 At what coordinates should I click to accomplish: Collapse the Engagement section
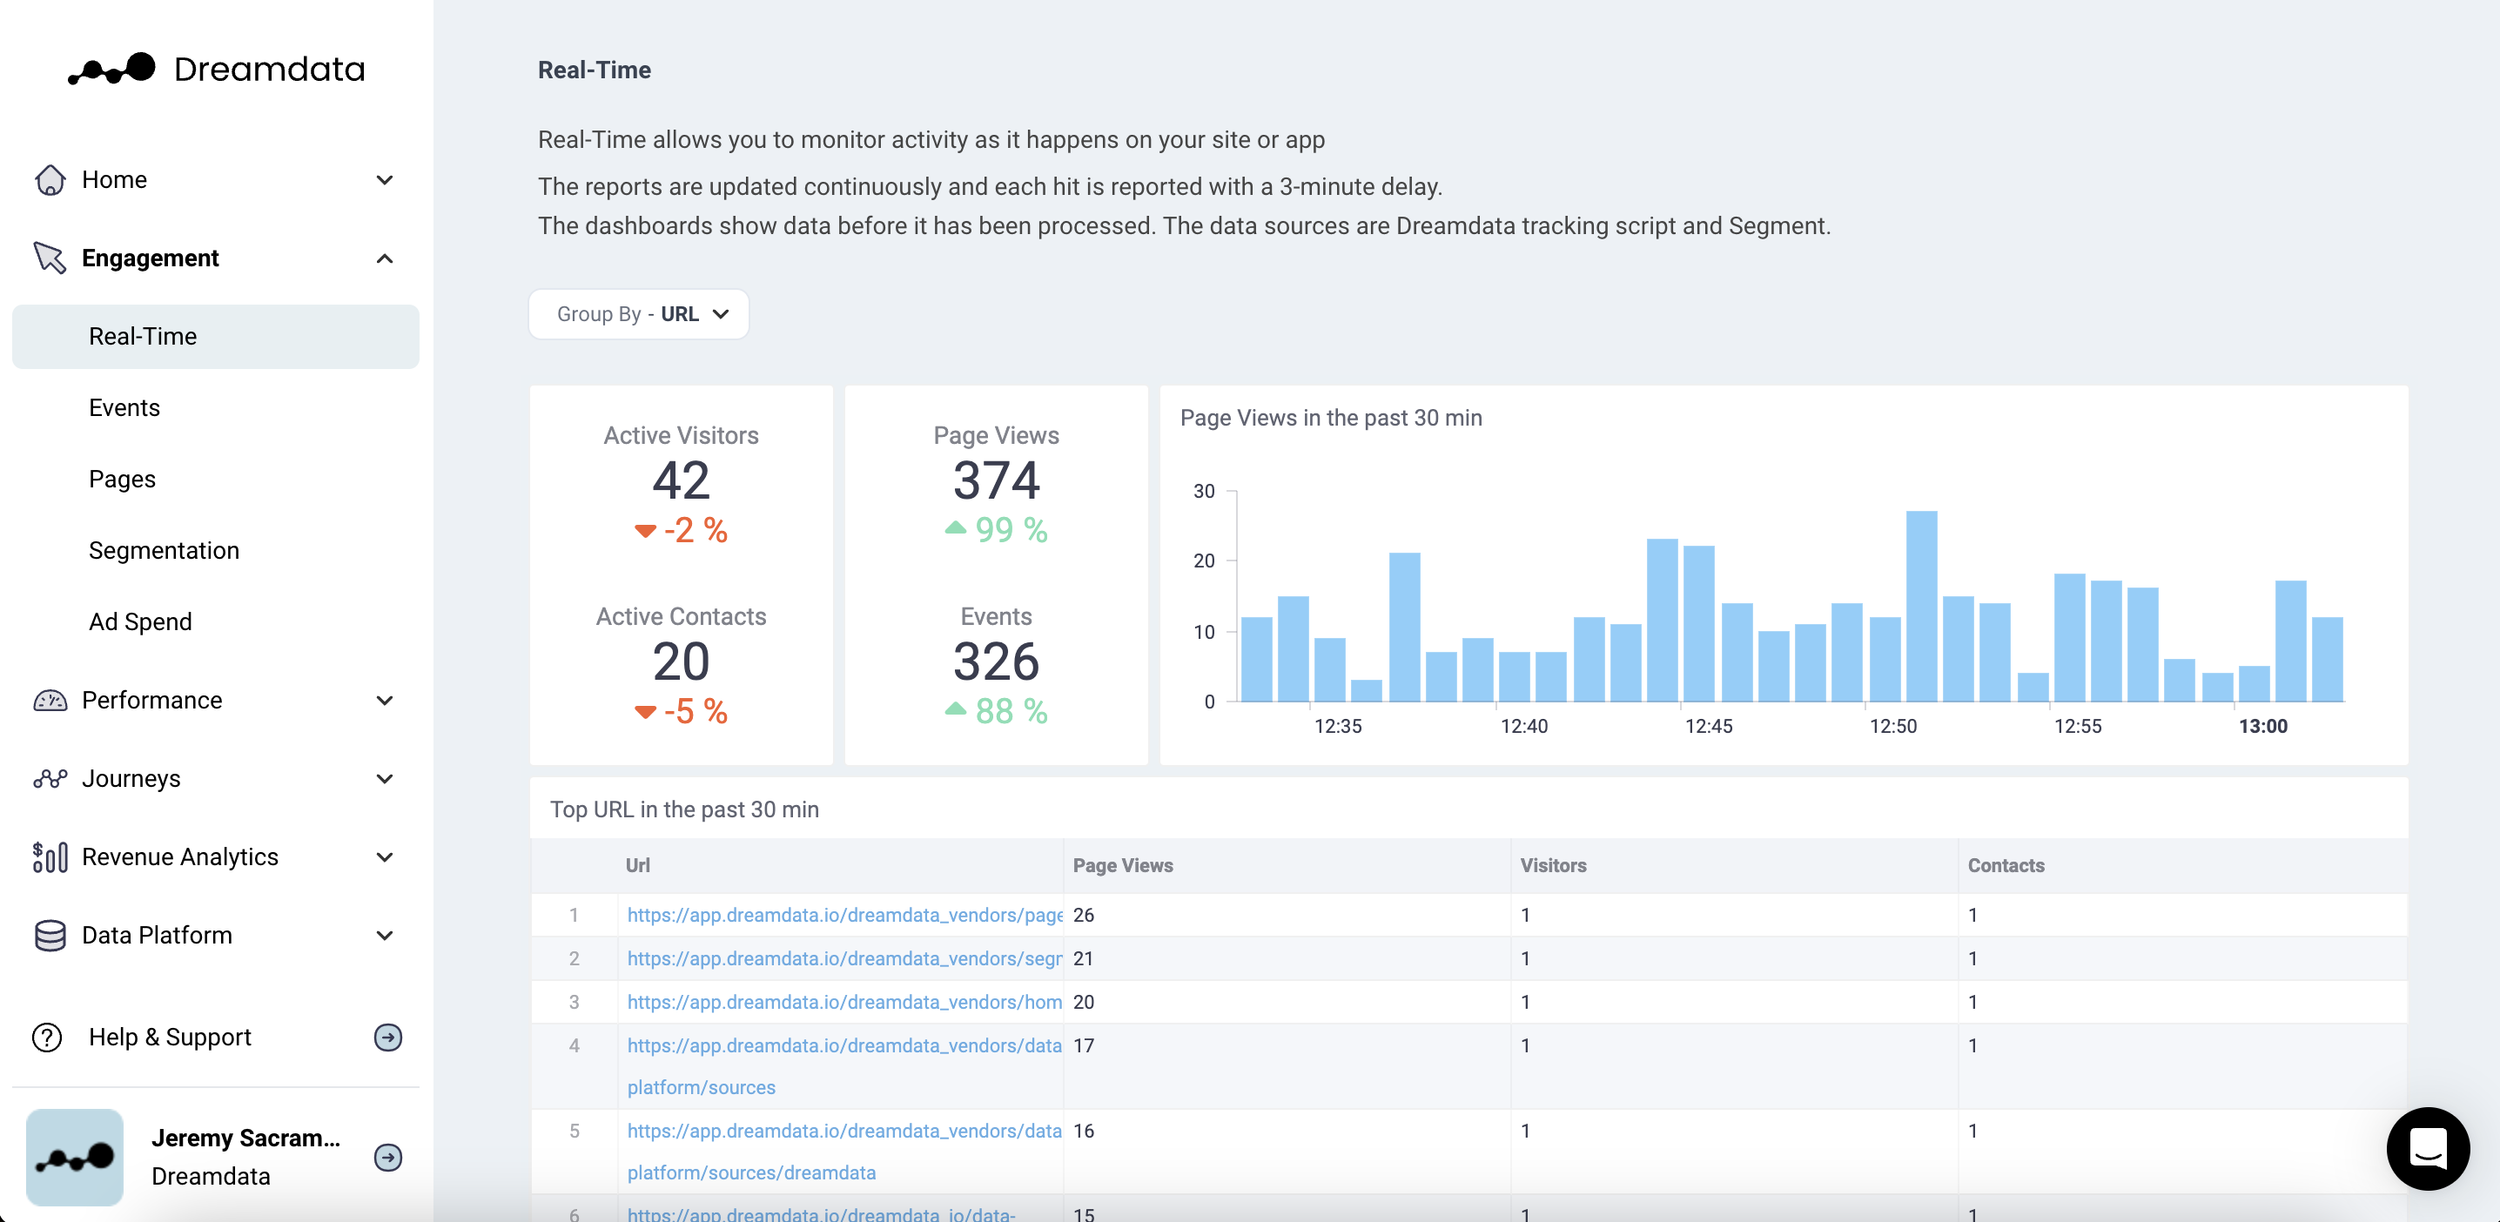(384, 258)
